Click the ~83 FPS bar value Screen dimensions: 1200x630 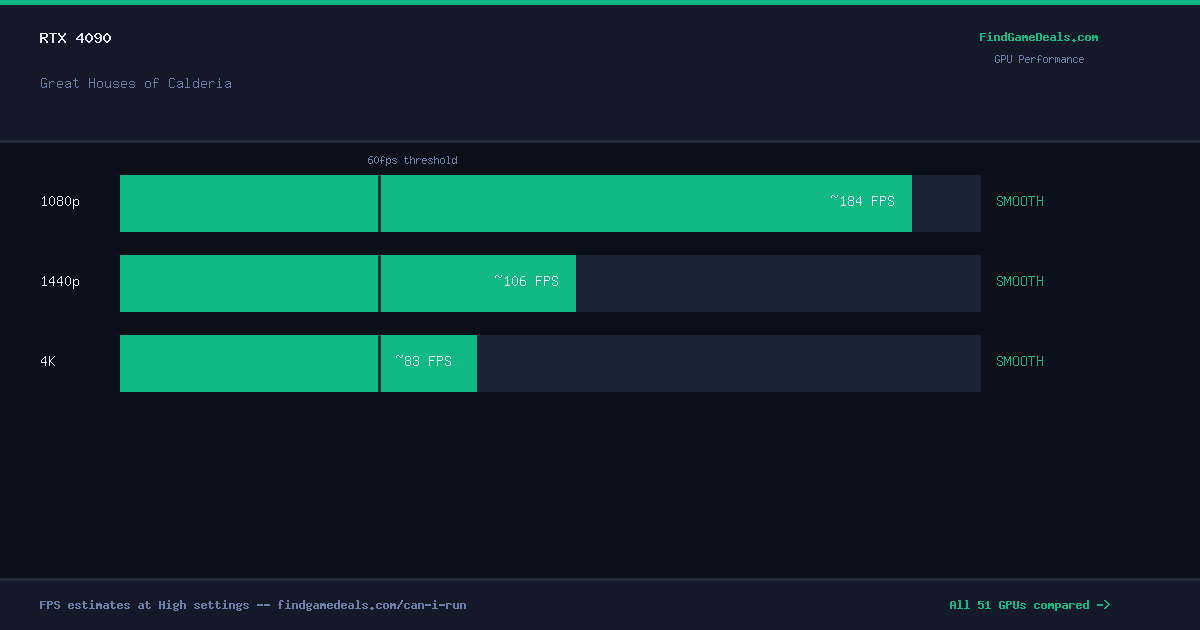pyautogui.click(x=423, y=361)
